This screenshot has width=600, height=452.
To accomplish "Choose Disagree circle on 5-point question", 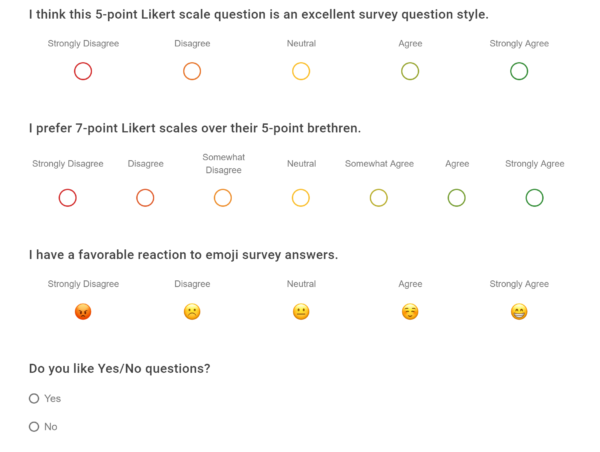I will coord(192,71).
